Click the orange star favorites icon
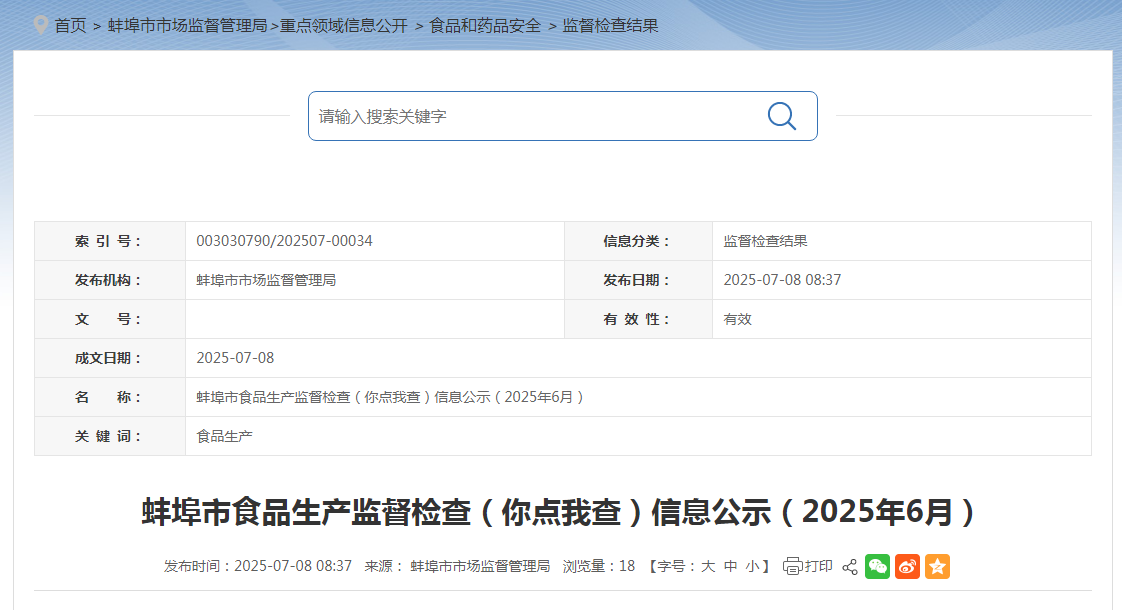Screen dimensions: 1122x610 pos(937,566)
